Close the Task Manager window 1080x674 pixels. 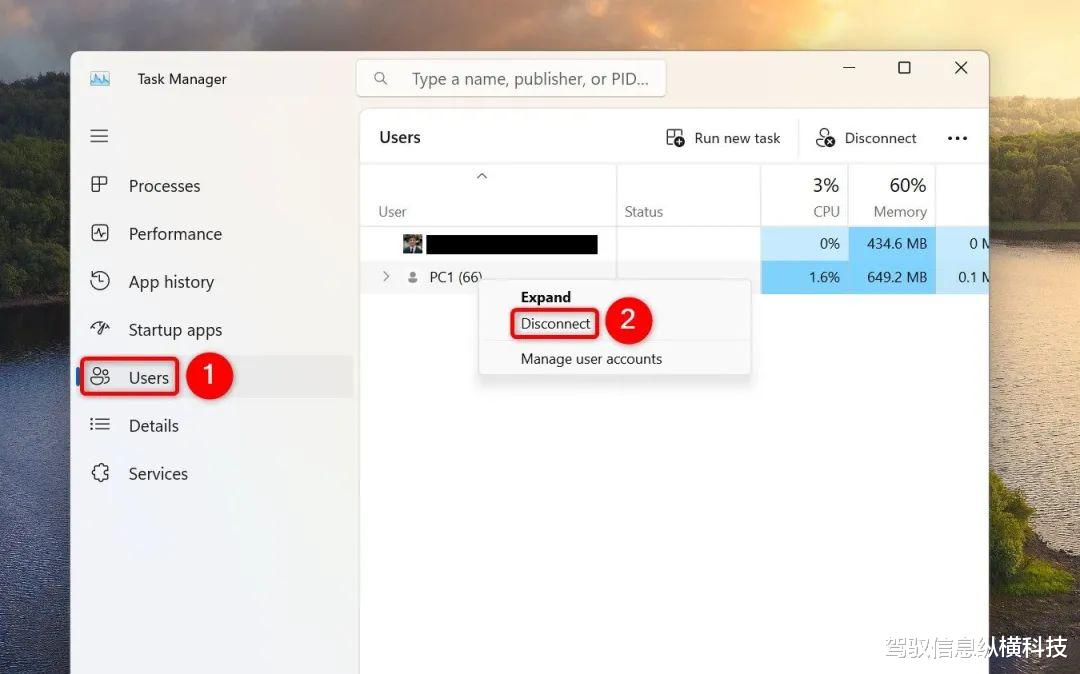point(961,67)
